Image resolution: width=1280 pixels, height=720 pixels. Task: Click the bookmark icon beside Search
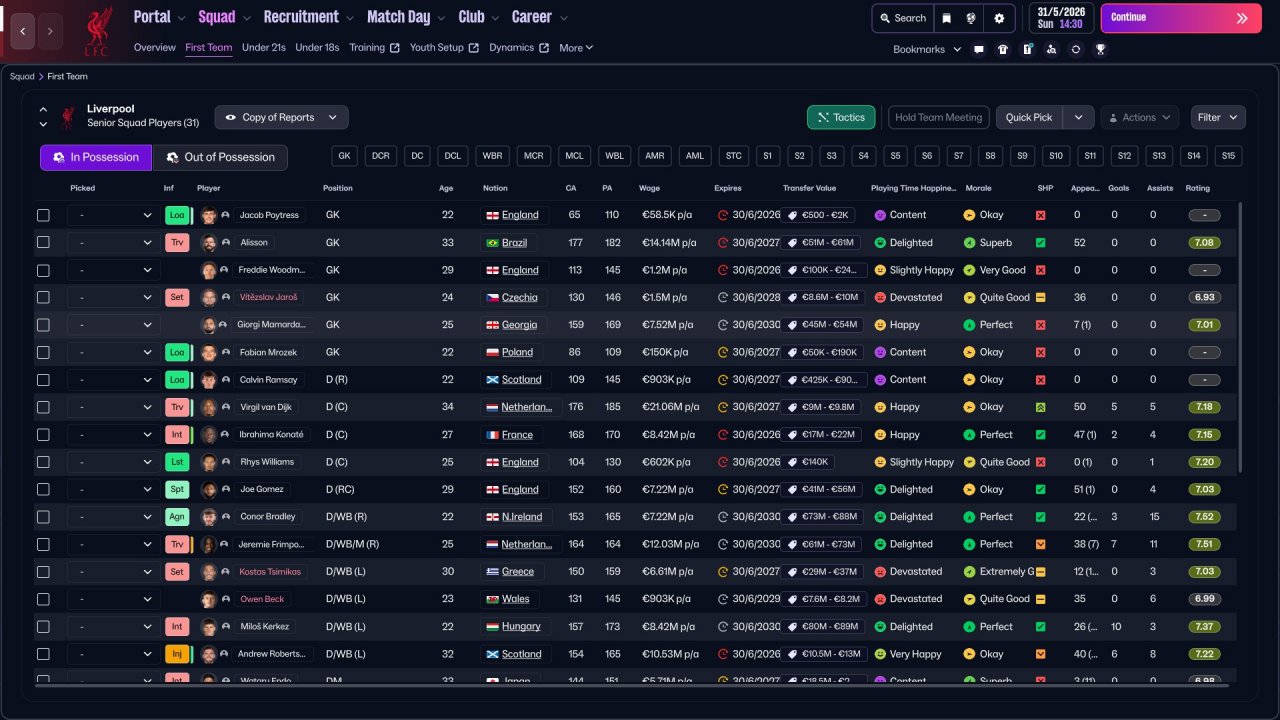point(947,18)
